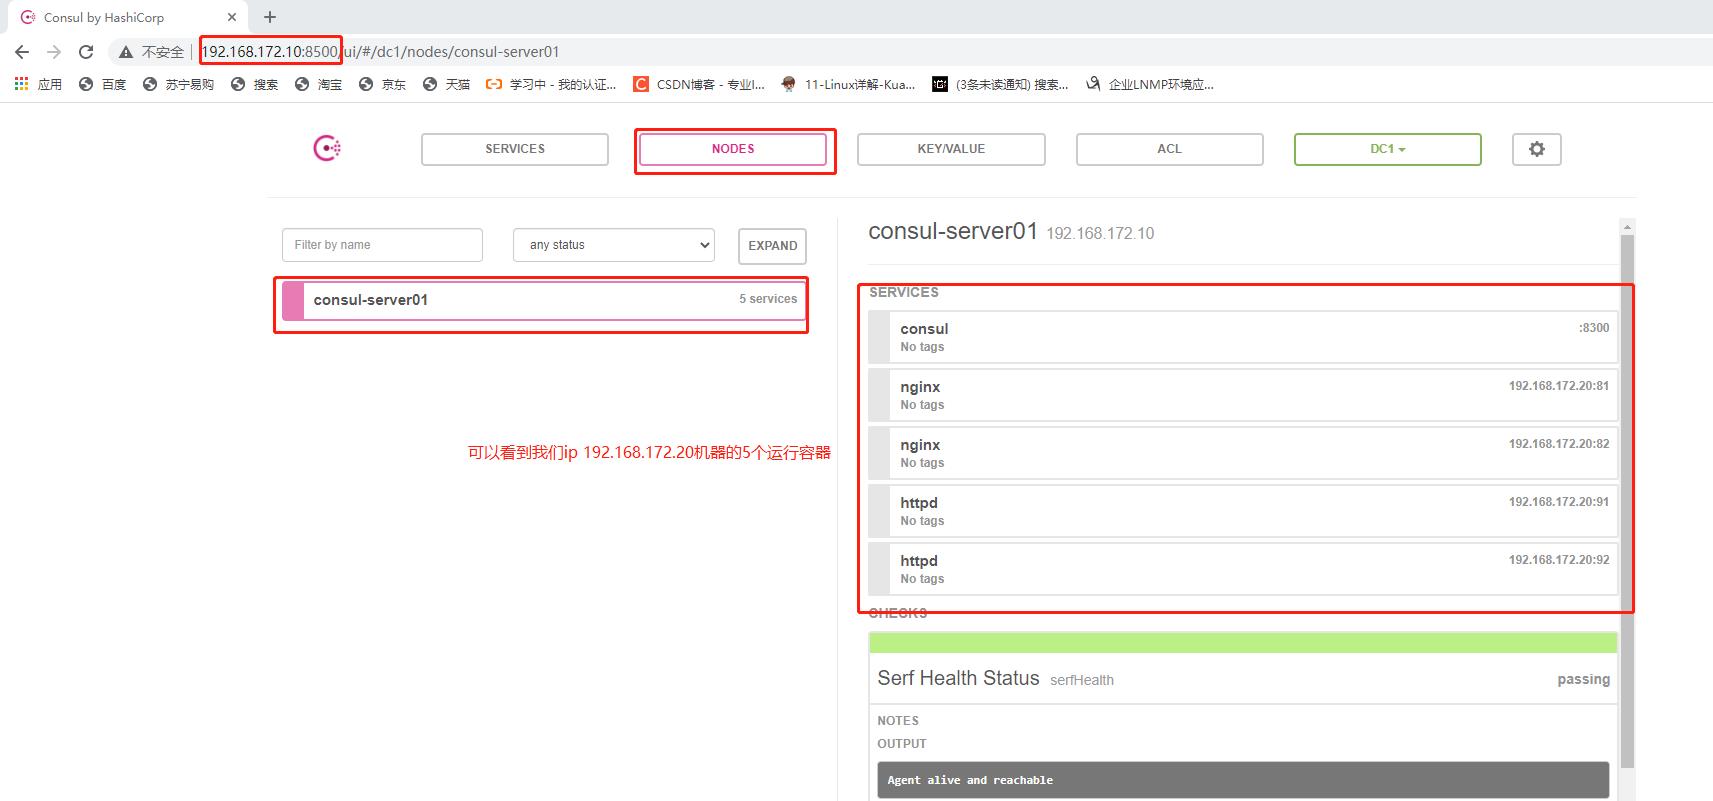Open the (3条未读通知) 搜索 bookmark
This screenshot has width=1713, height=801.
[1000, 84]
